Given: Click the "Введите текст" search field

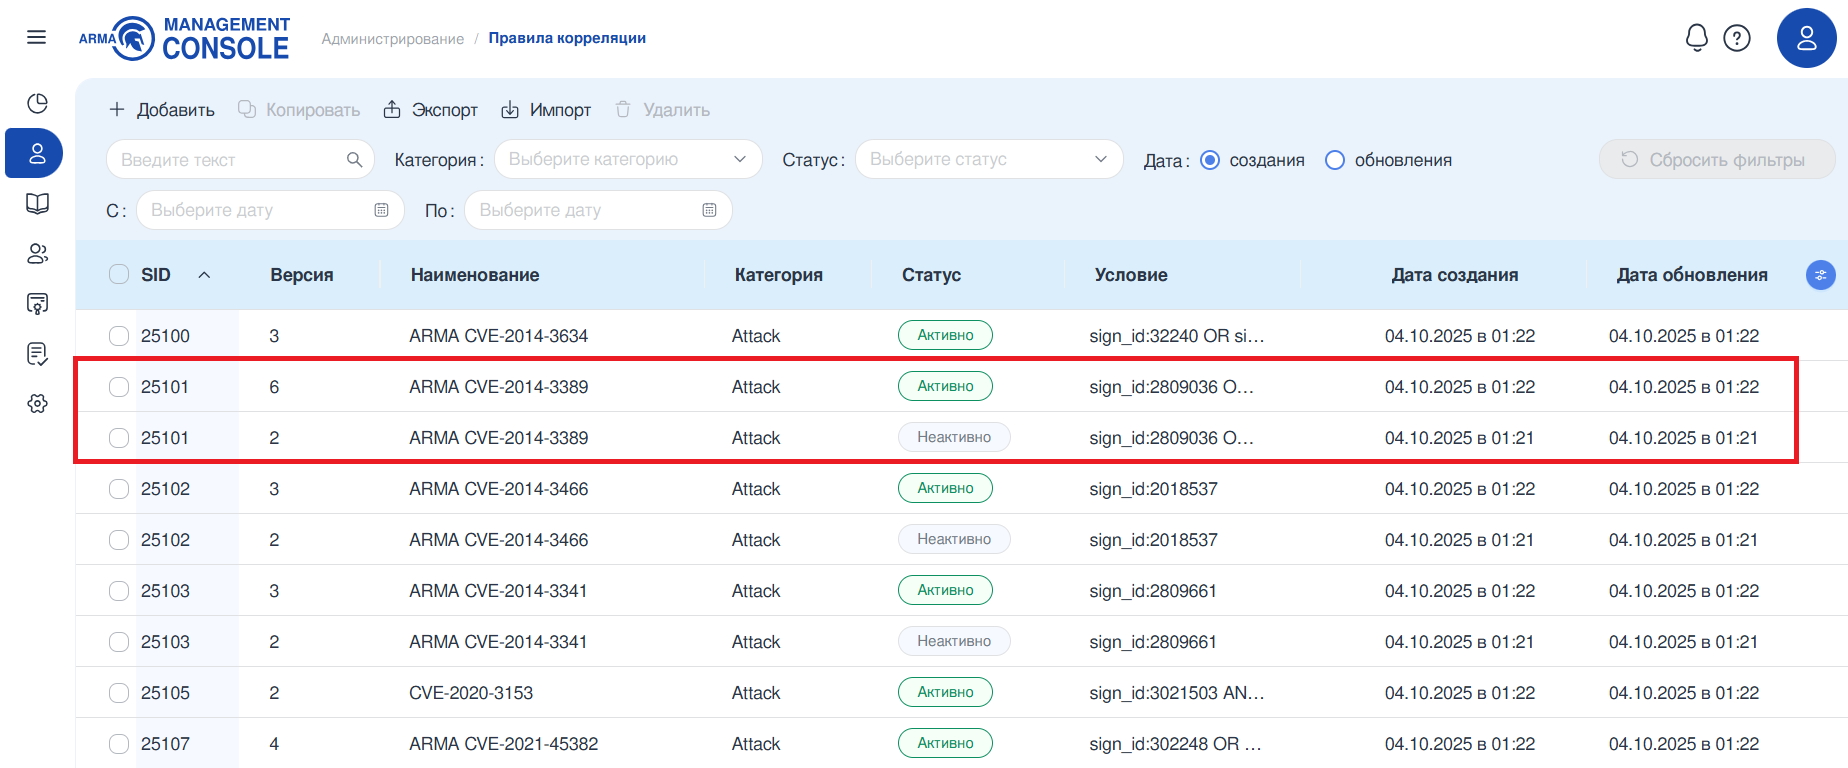Looking at the screenshot, I should [x=230, y=160].
